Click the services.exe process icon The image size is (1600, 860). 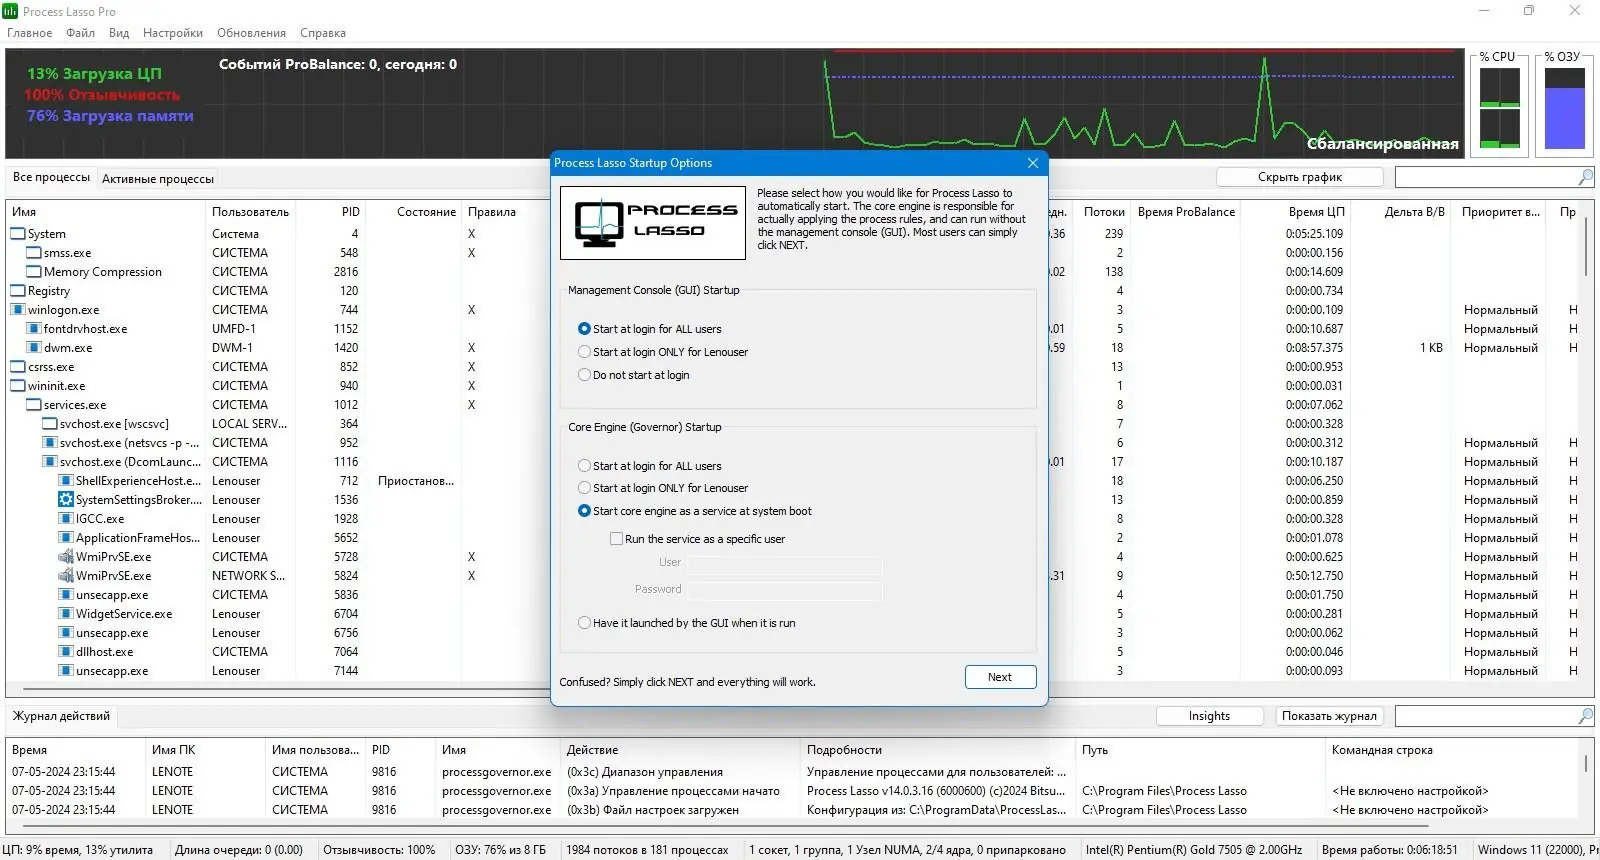[34, 405]
